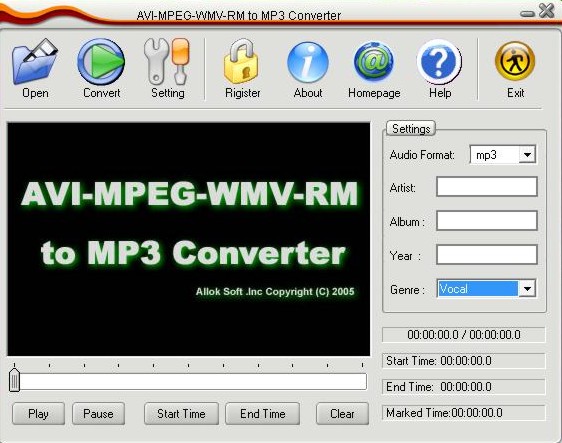Quit using the Exit icon
Image resolution: width=562 pixels, height=443 pixels.
click(x=515, y=61)
